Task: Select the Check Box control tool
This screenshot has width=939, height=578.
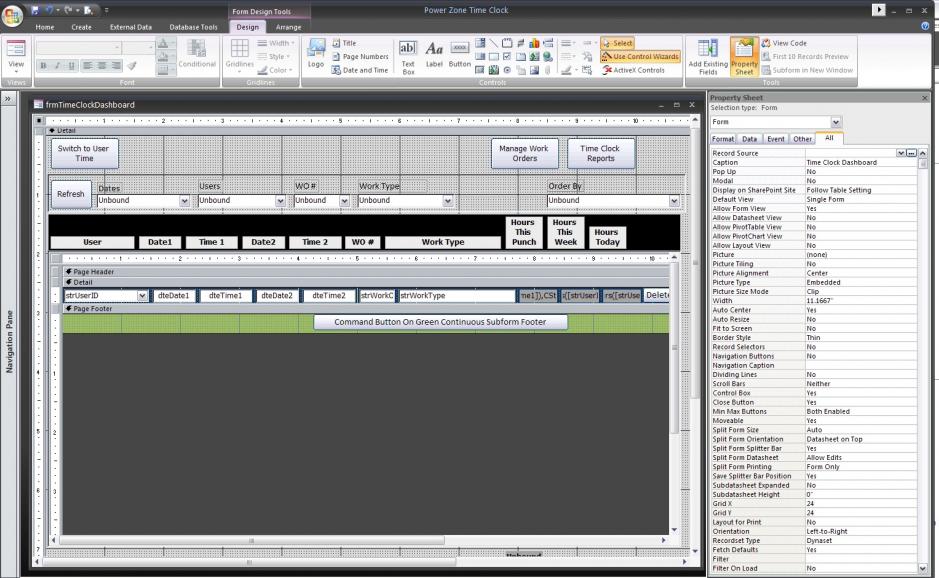Action: click(x=507, y=57)
